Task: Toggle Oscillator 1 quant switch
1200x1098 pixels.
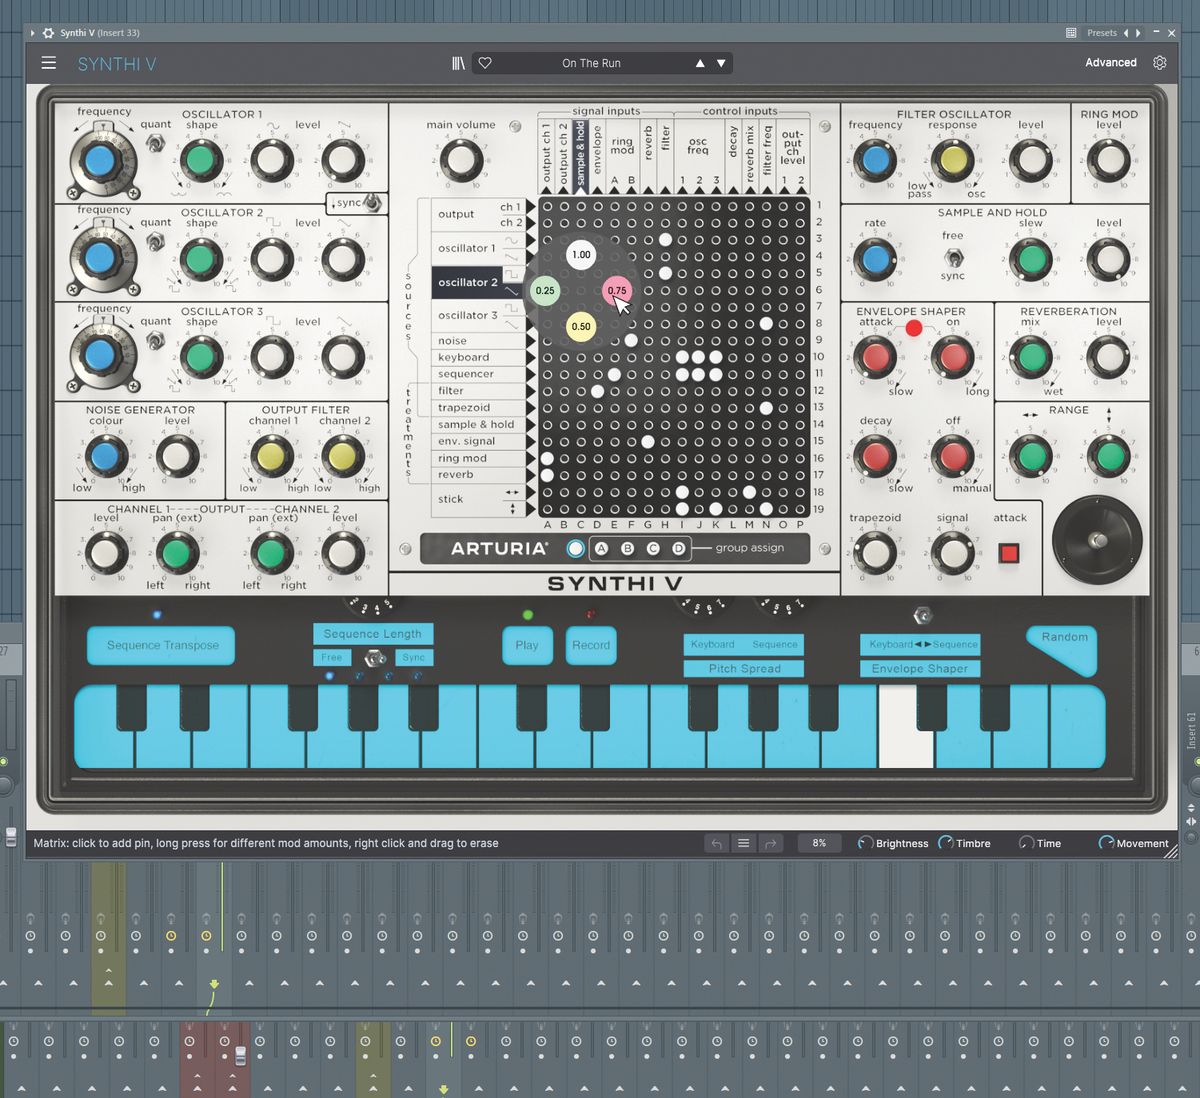Action: pos(155,144)
